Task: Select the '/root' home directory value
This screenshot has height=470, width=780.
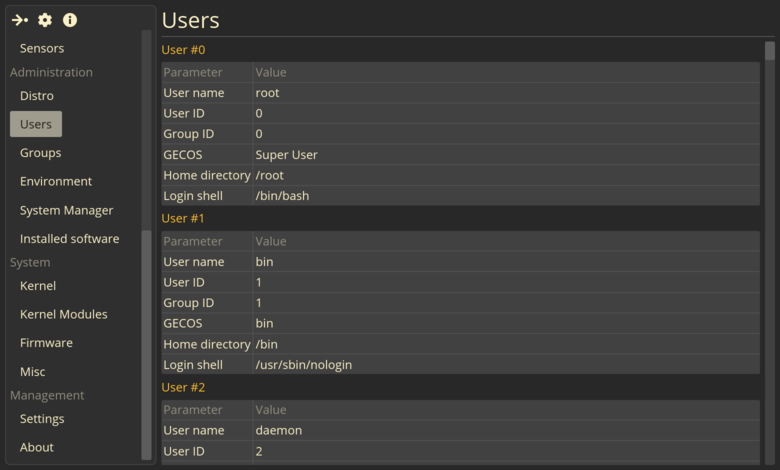Action: (x=269, y=176)
